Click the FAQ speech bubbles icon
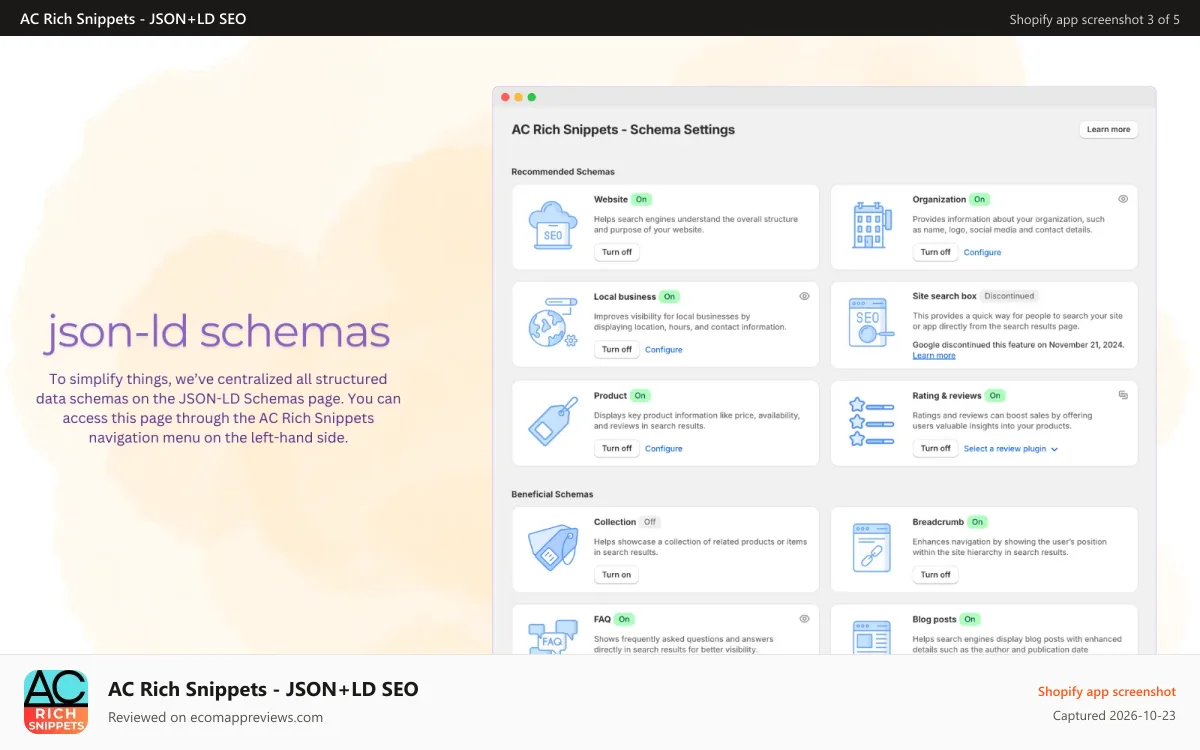Viewport: 1200px width, 750px height. tap(553, 637)
